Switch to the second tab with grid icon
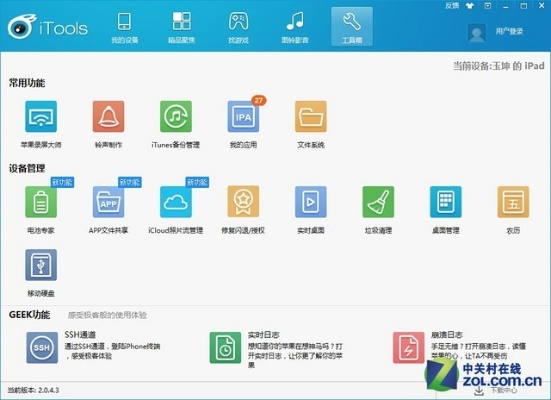Screen dimensions: 551x400 coord(181,27)
